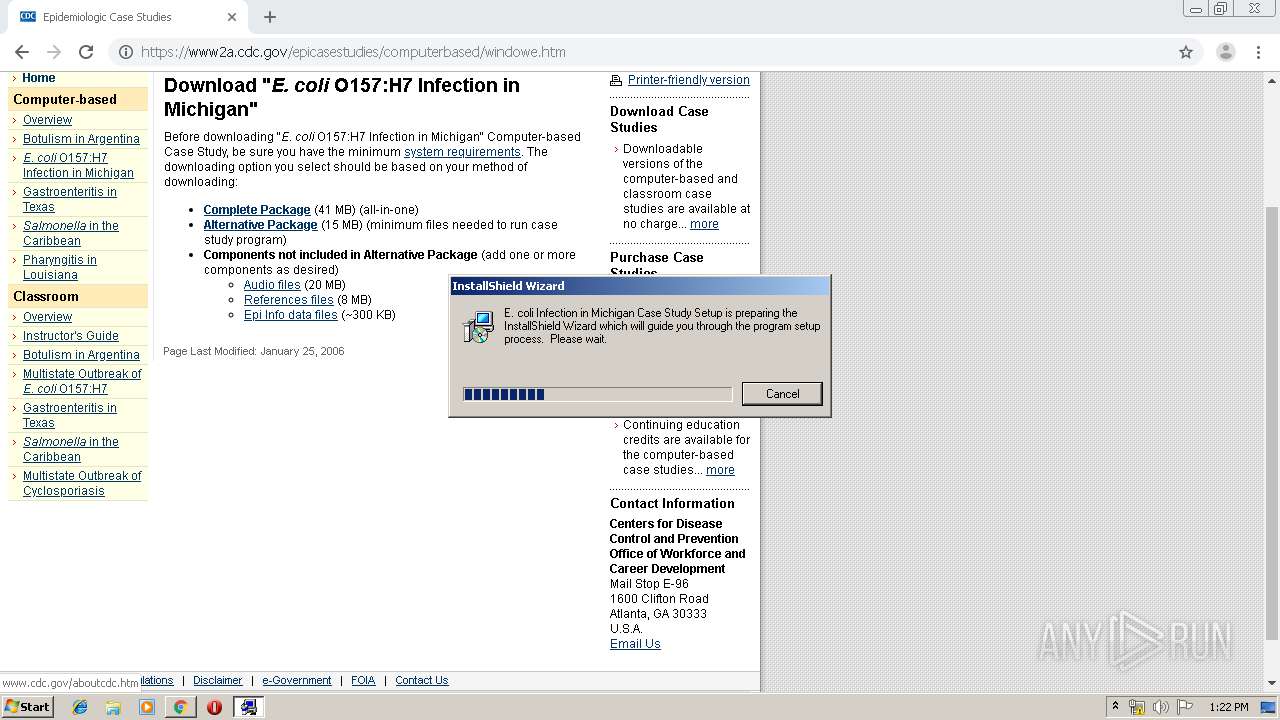Screen dimensions: 1280x720
Task: Click the printer icon beside Printer-friendly version
Action: pyautogui.click(x=616, y=80)
